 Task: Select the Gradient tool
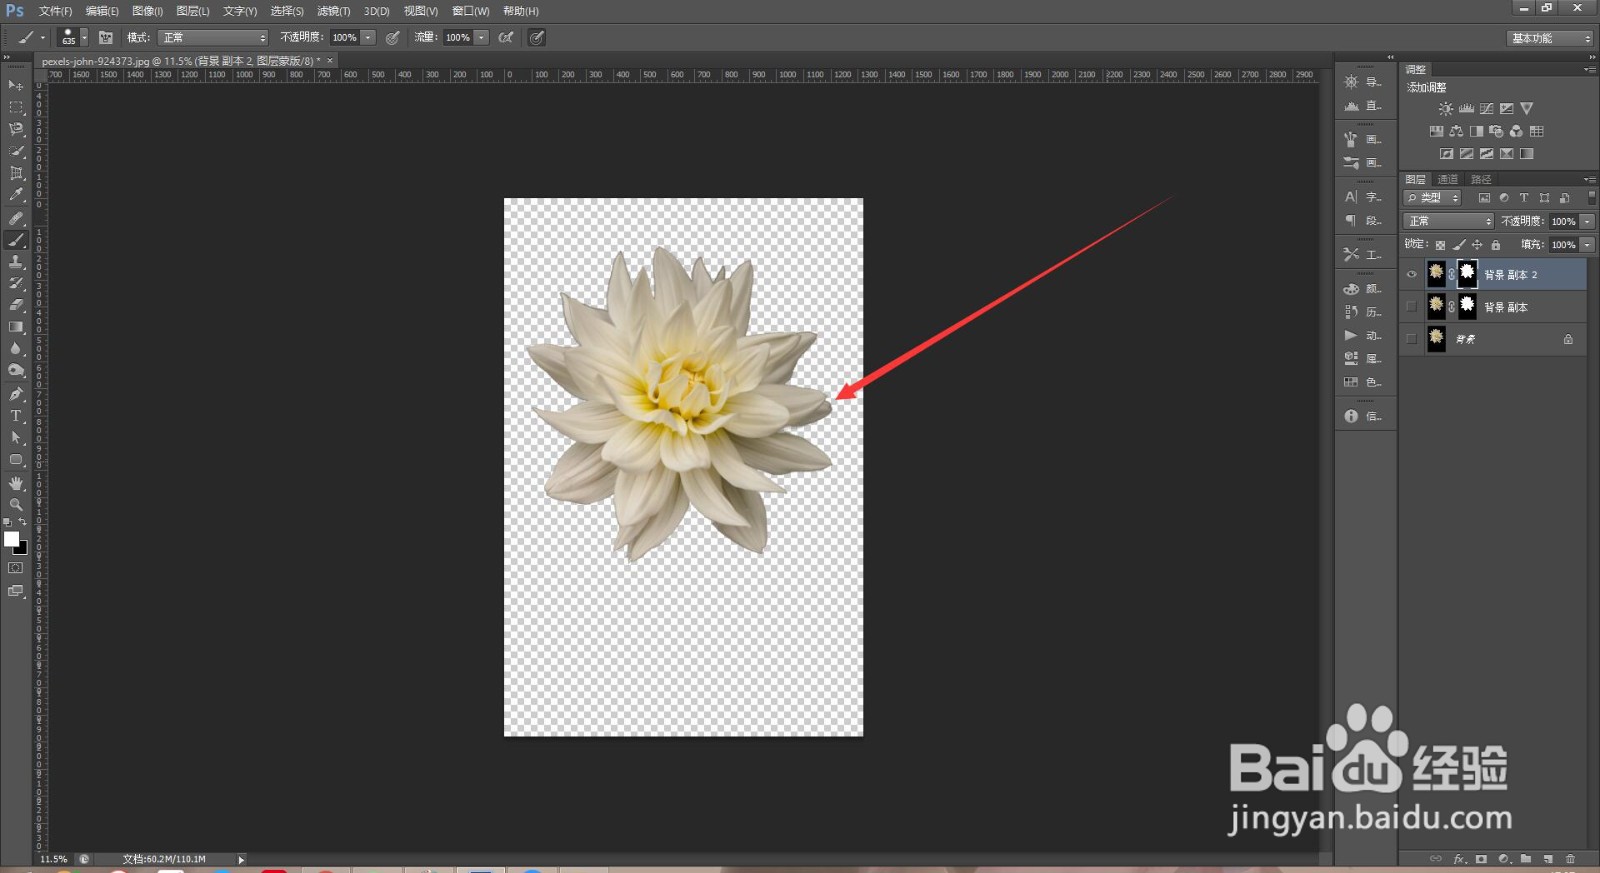click(16, 327)
